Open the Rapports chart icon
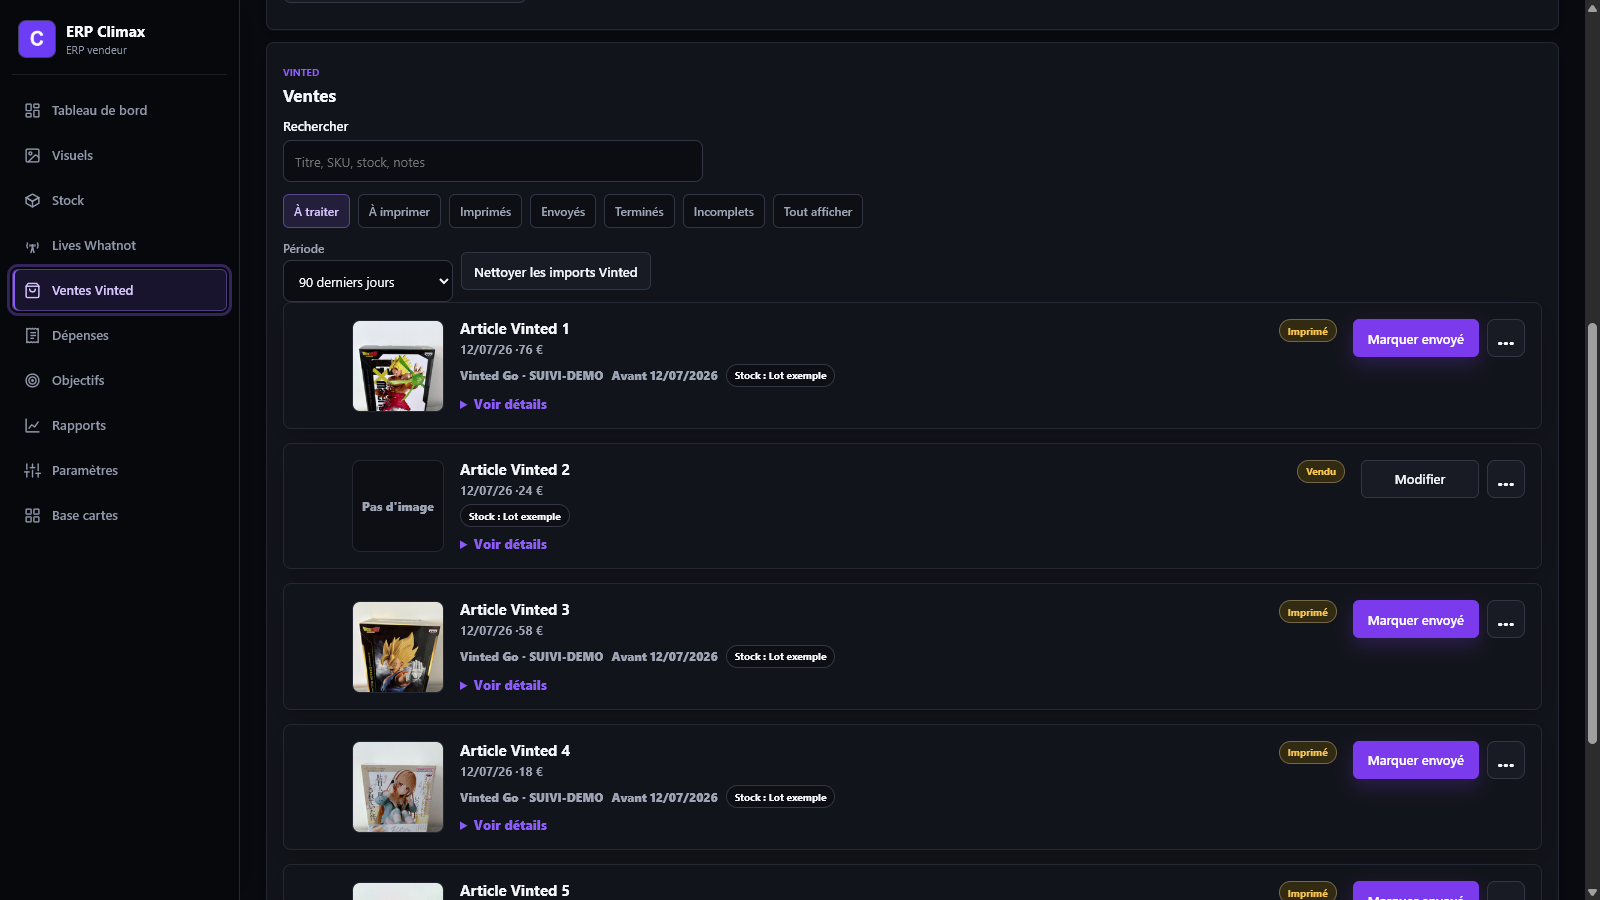This screenshot has width=1600, height=900. pos(33,425)
